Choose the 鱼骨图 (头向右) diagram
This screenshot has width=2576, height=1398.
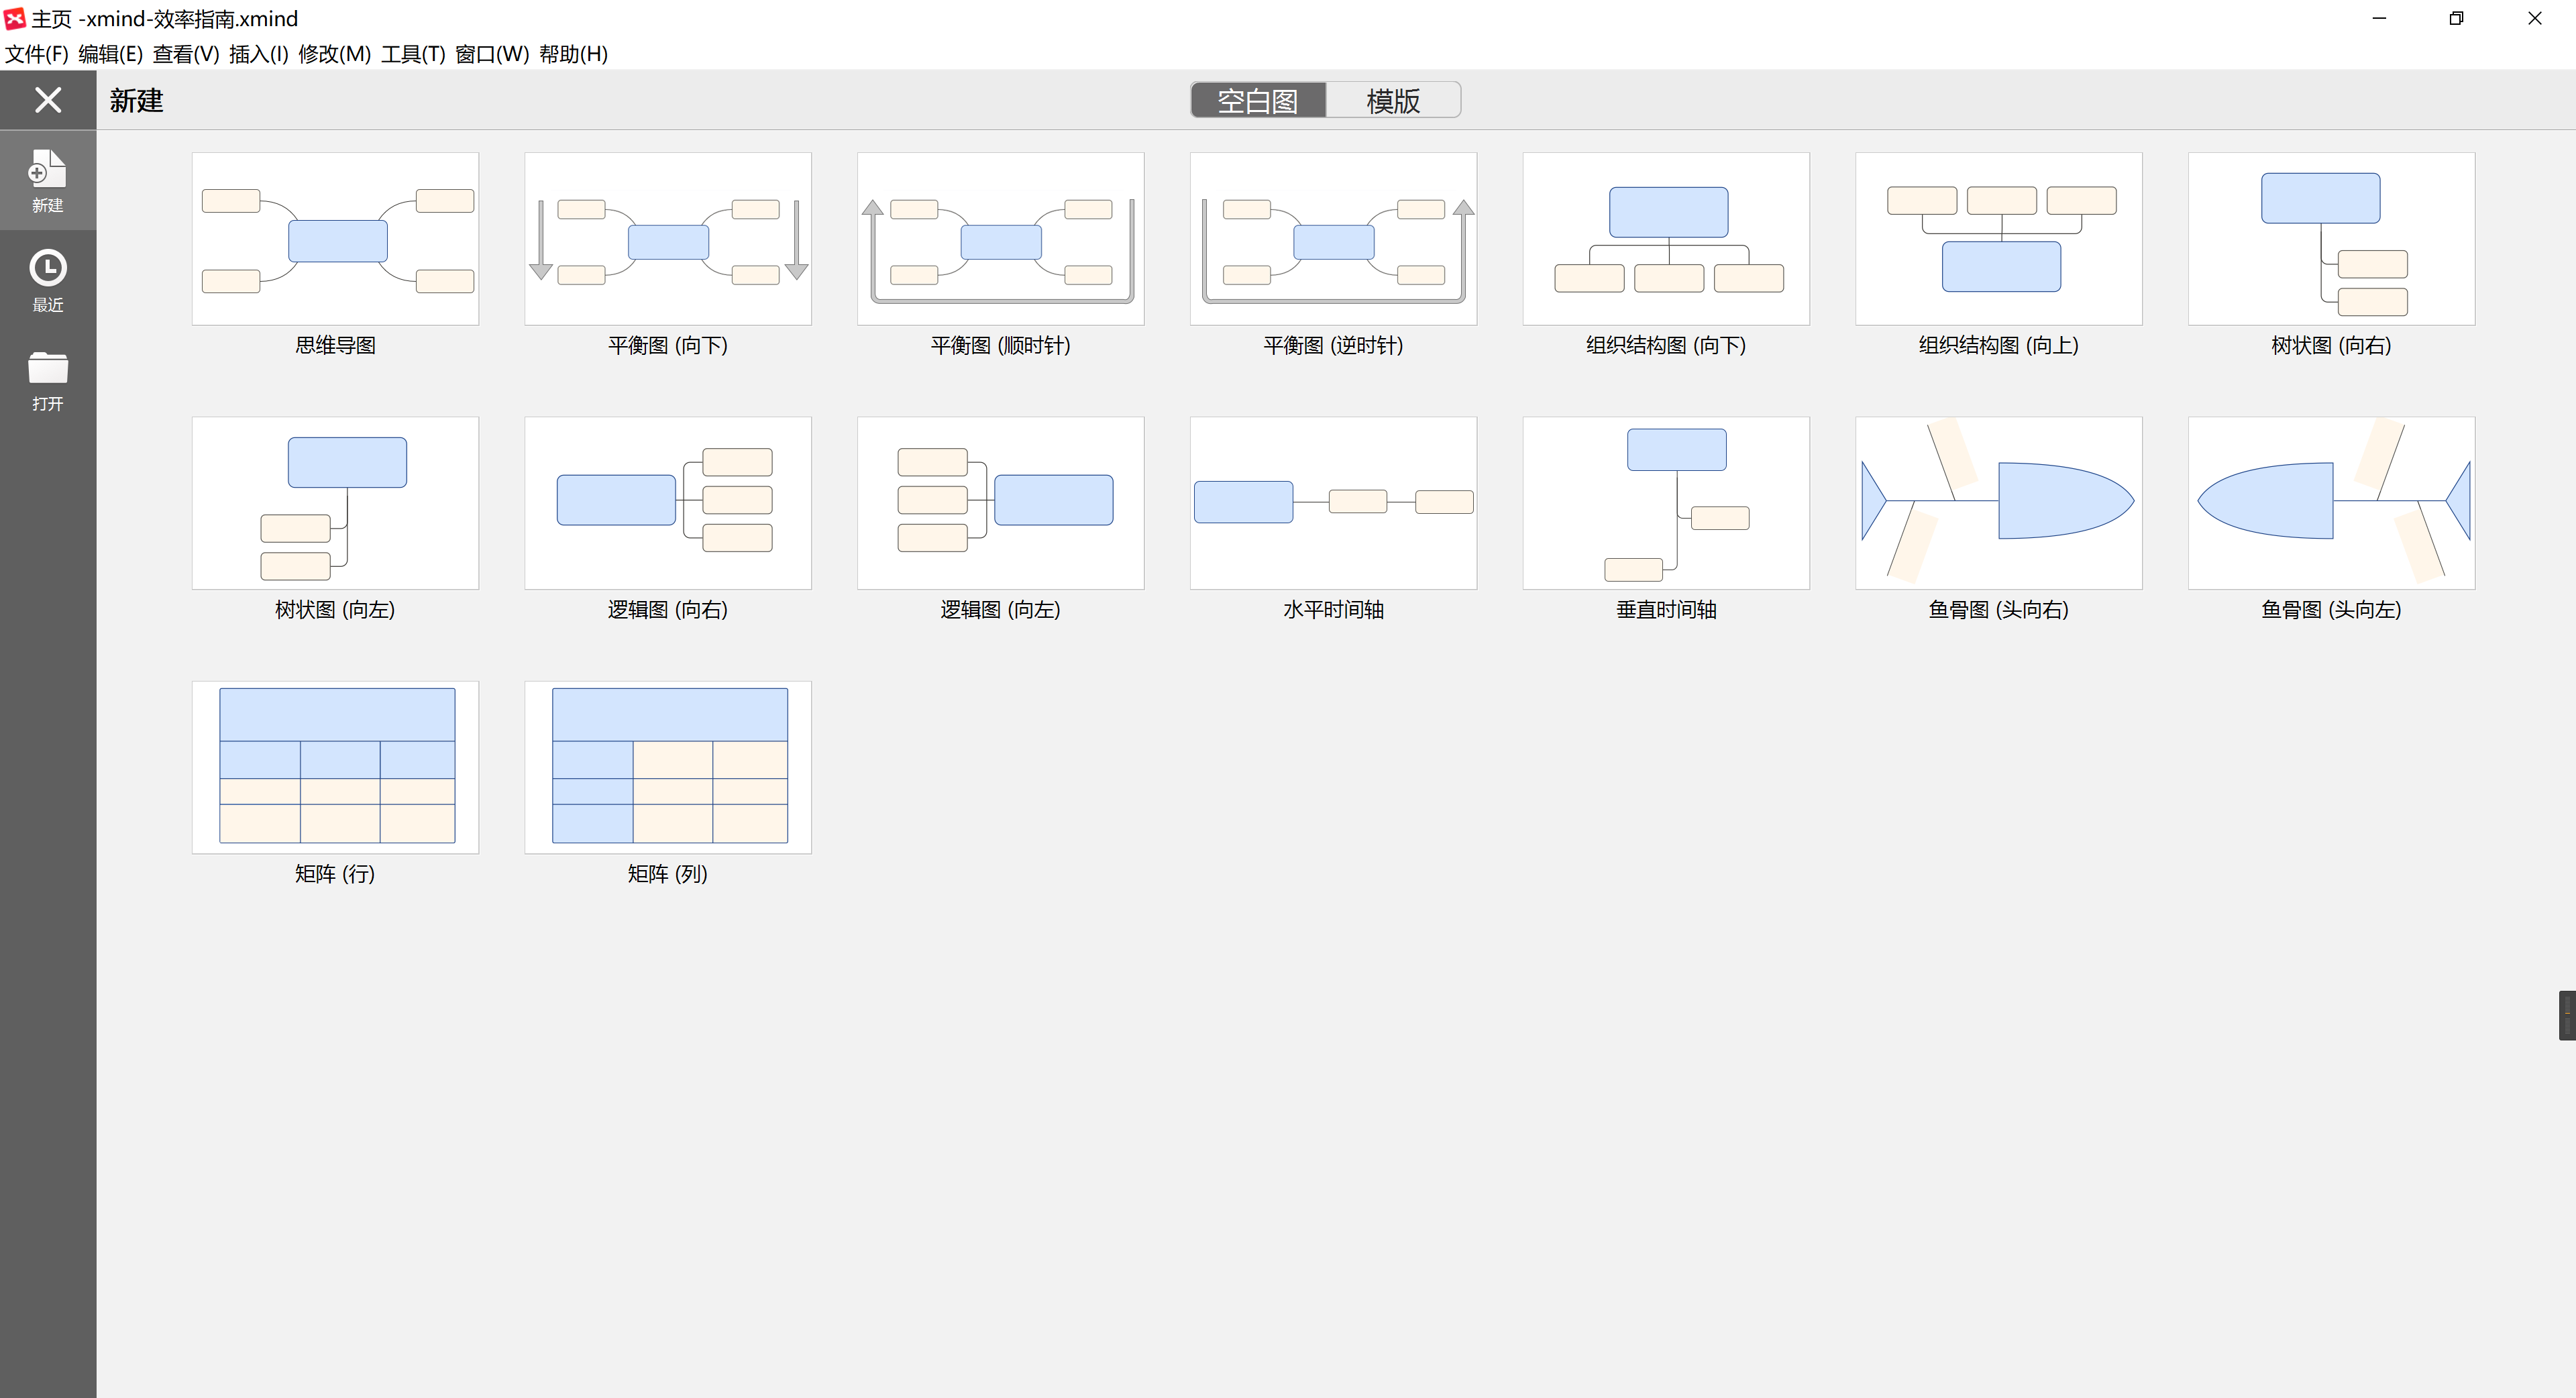click(1997, 503)
